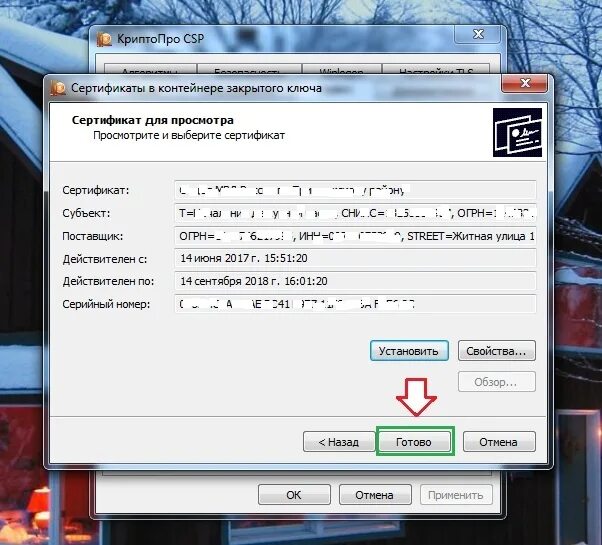Click OK in КриптоПро CSP window
602x545 pixels.
click(294, 495)
